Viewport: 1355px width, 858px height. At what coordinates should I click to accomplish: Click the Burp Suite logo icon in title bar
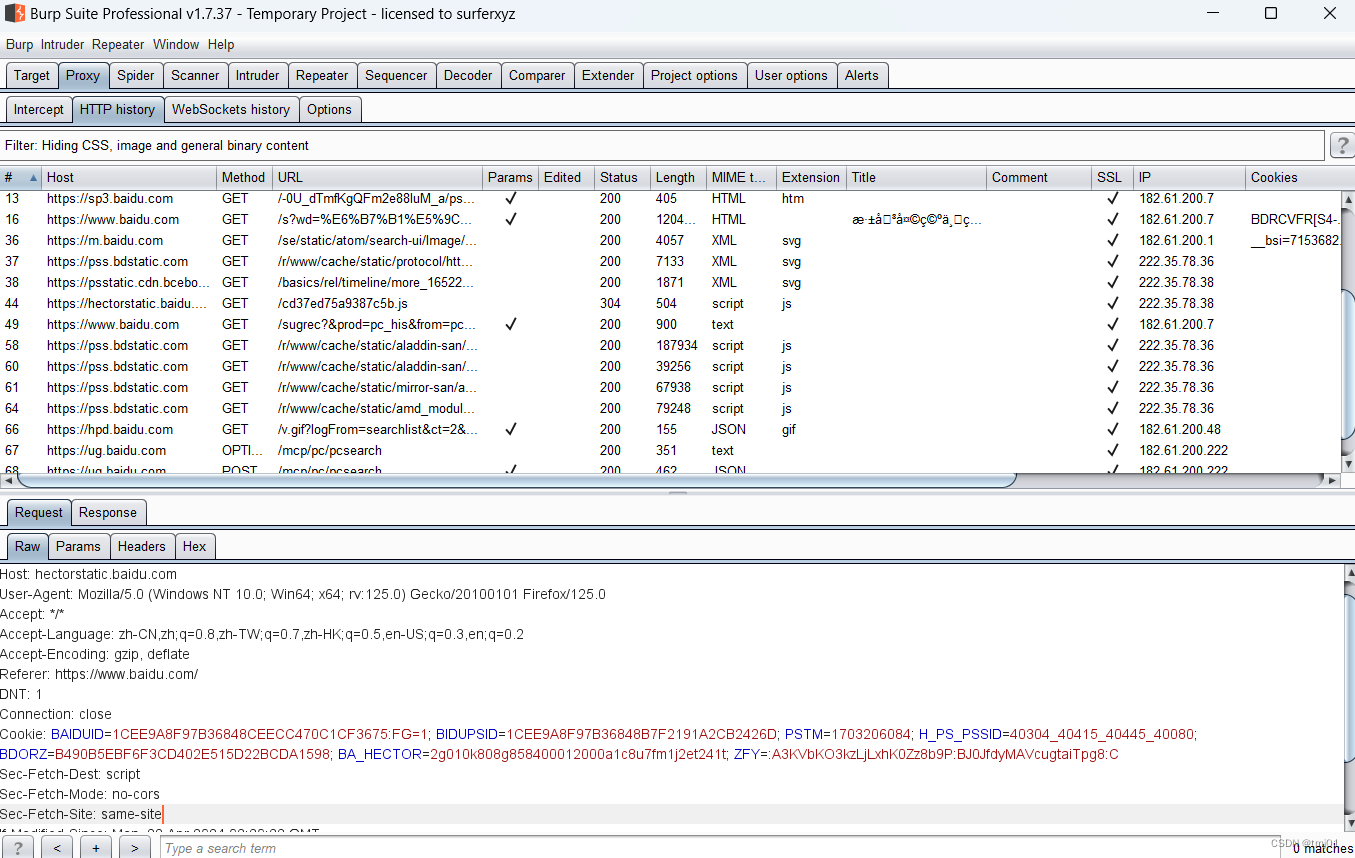click(14, 14)
